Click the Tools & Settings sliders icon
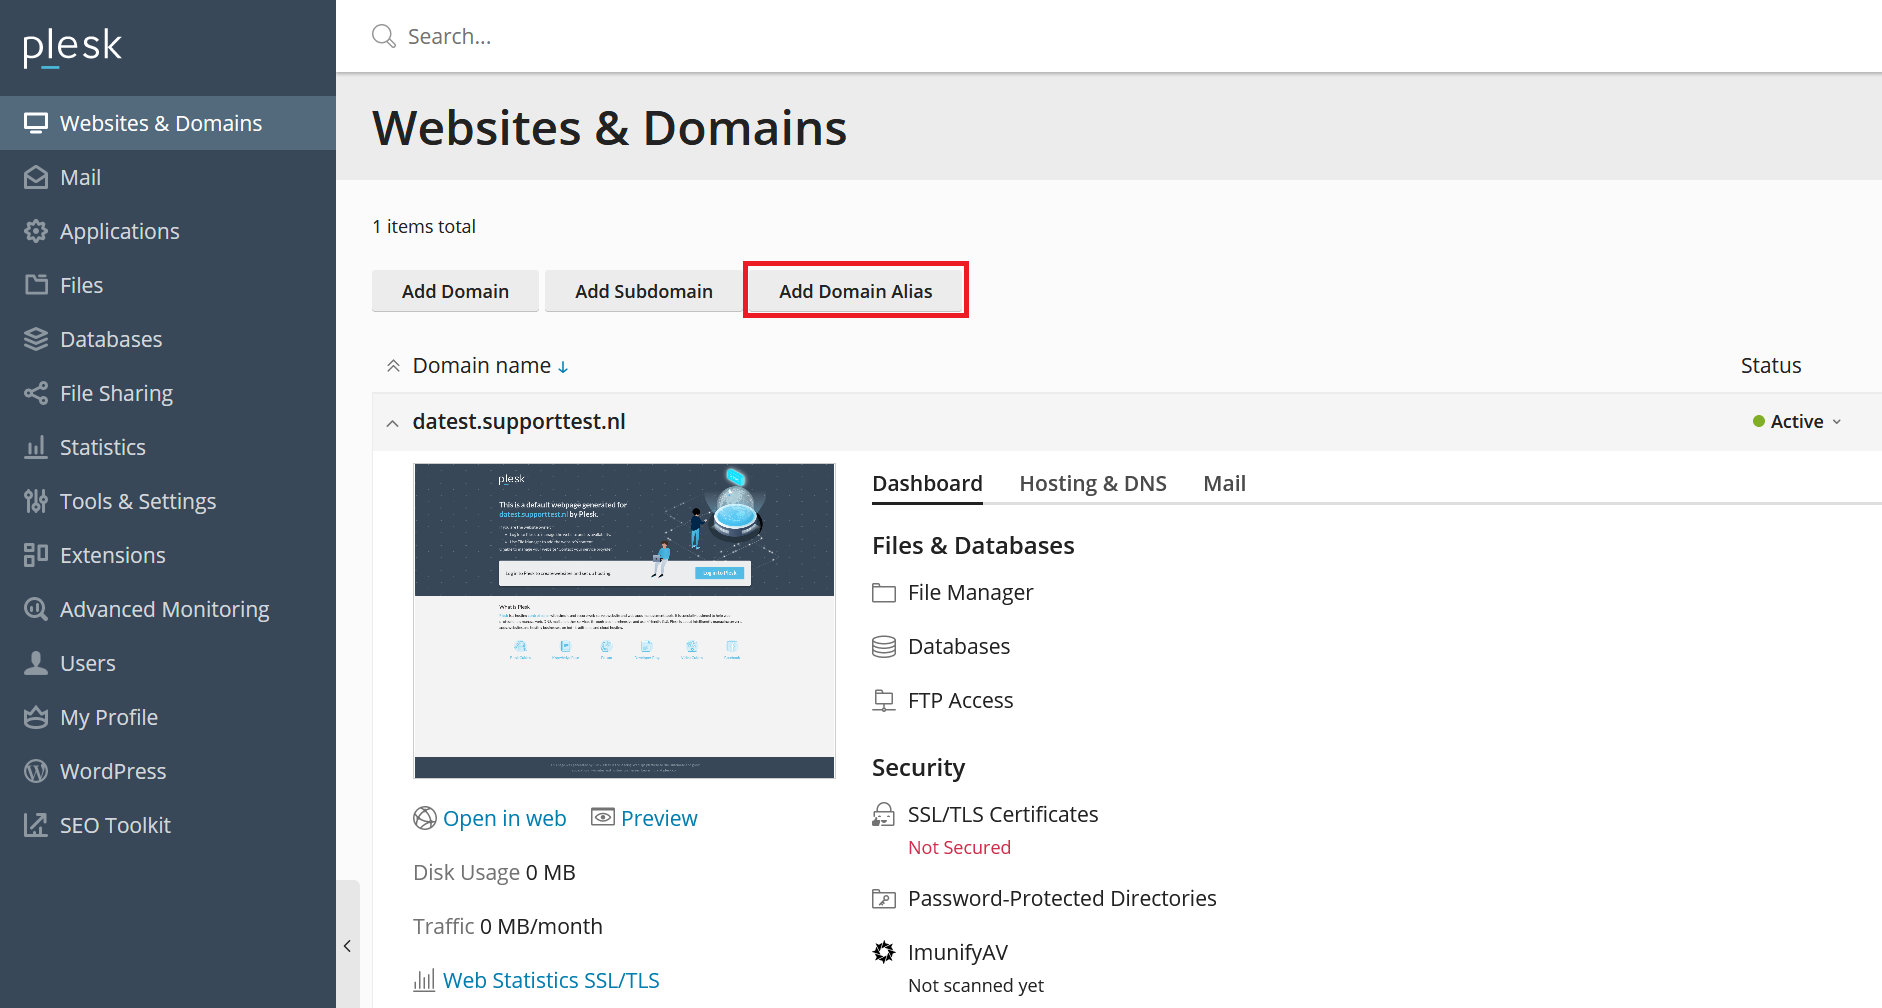 point(36,501)
